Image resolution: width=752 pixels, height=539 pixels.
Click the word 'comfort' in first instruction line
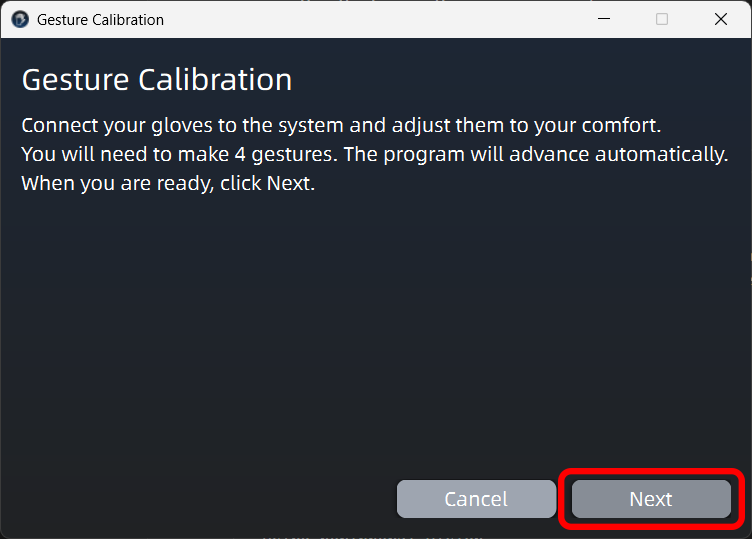(621, 126)
